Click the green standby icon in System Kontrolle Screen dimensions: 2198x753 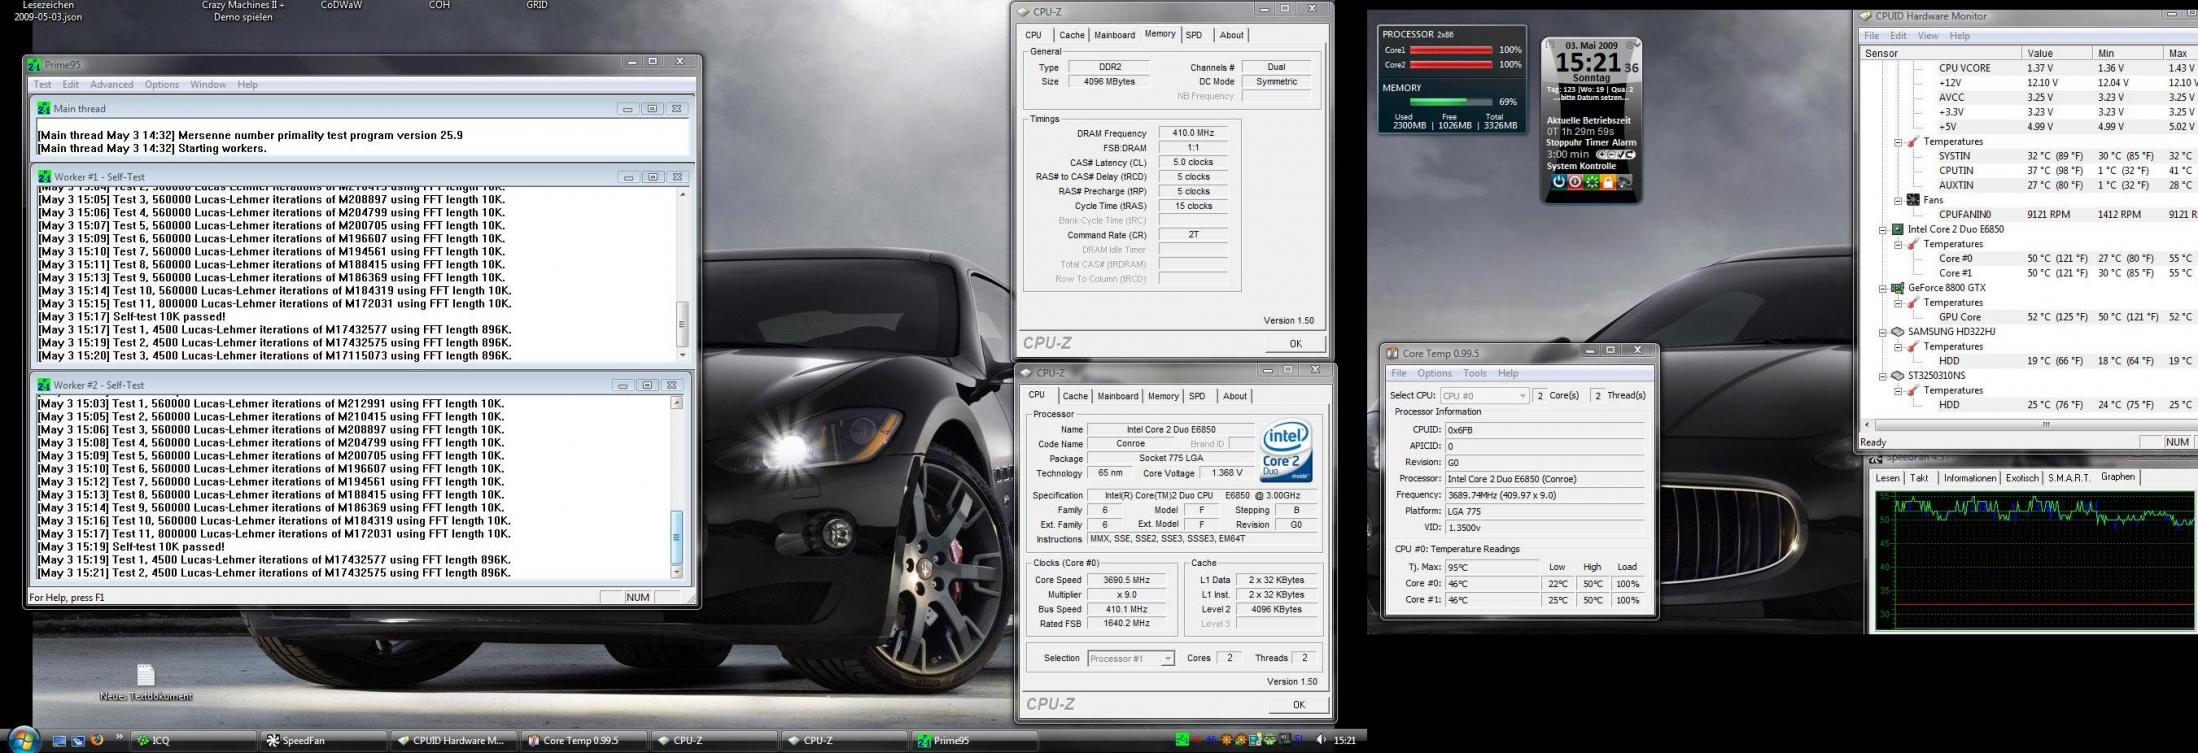tap(1591, 182)
